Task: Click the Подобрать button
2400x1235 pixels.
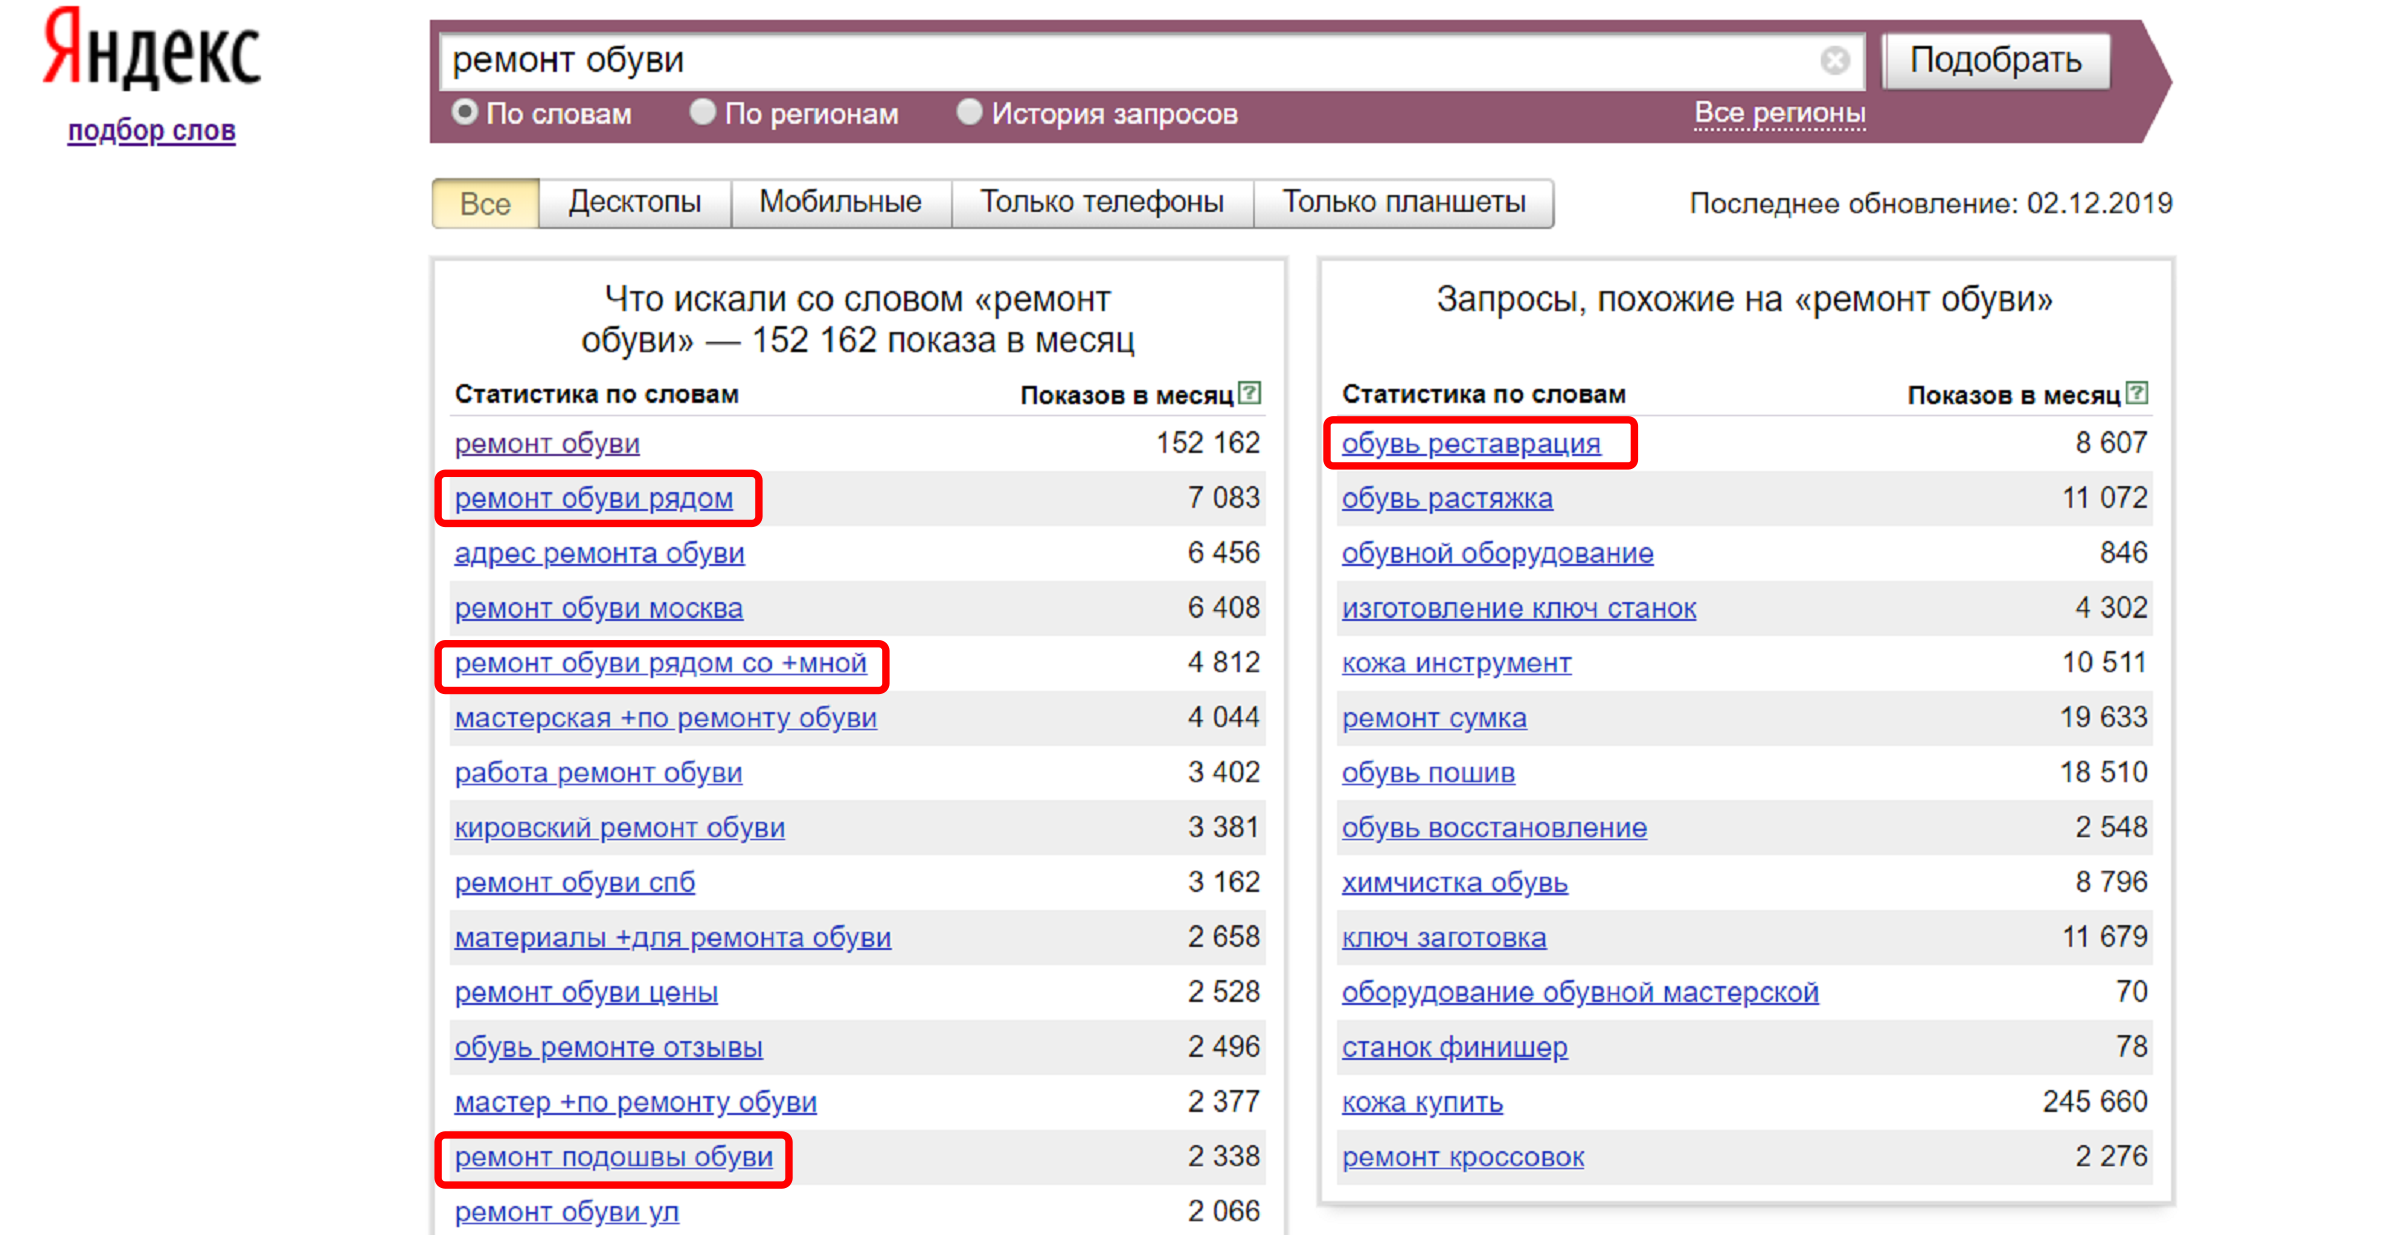Action: [x=1996, y=61]
